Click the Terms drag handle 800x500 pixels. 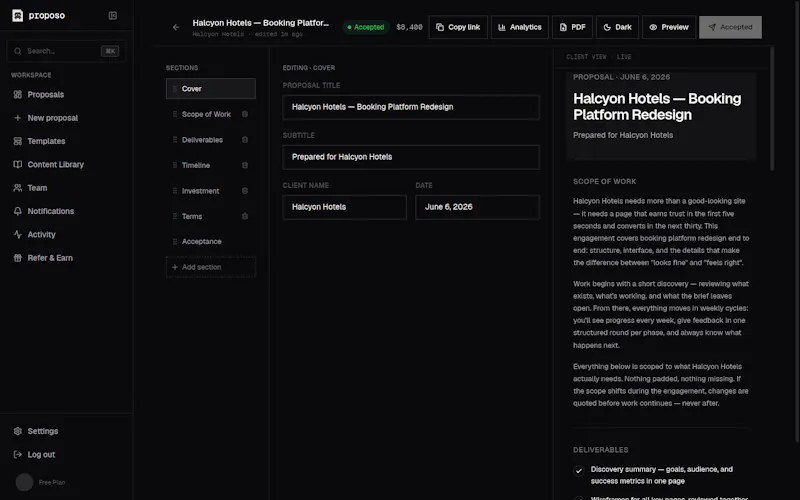pyautogui.click(x=174, y=216)
